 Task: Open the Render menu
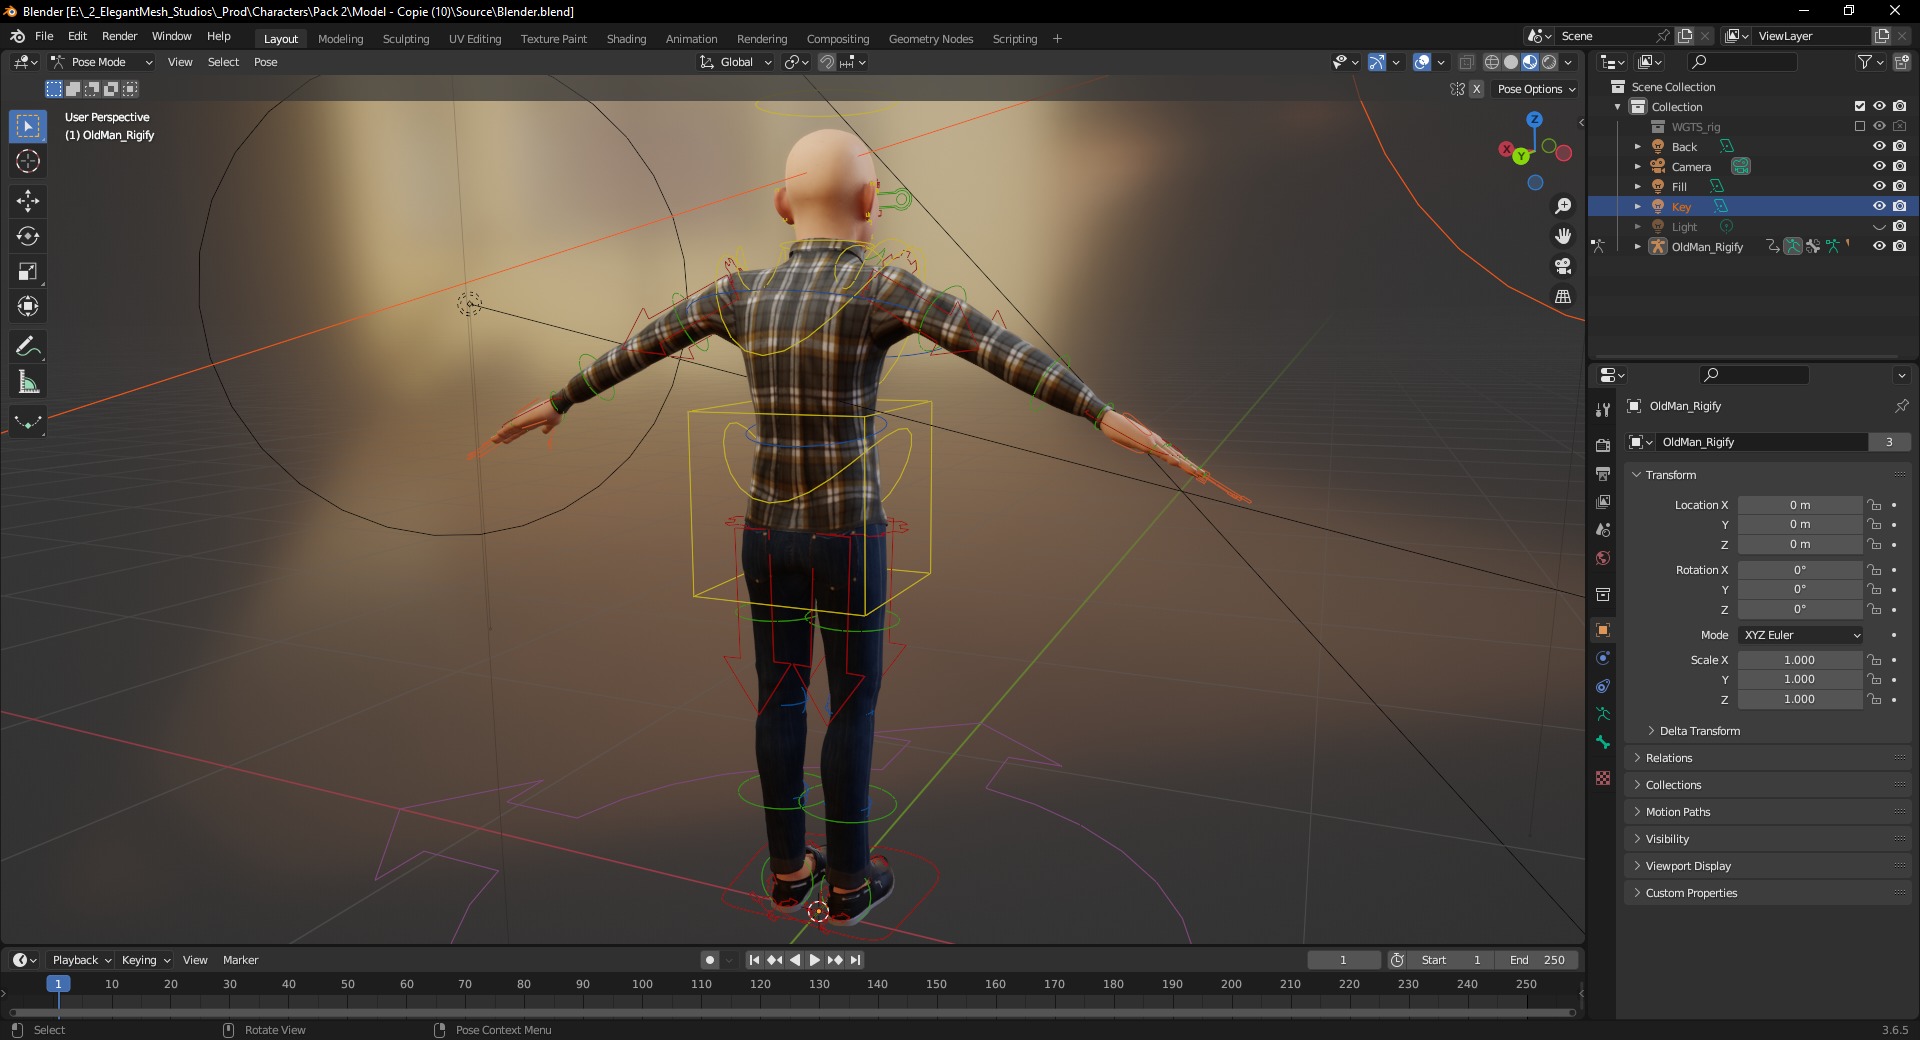pyautogui.click(x=119, y=36)
